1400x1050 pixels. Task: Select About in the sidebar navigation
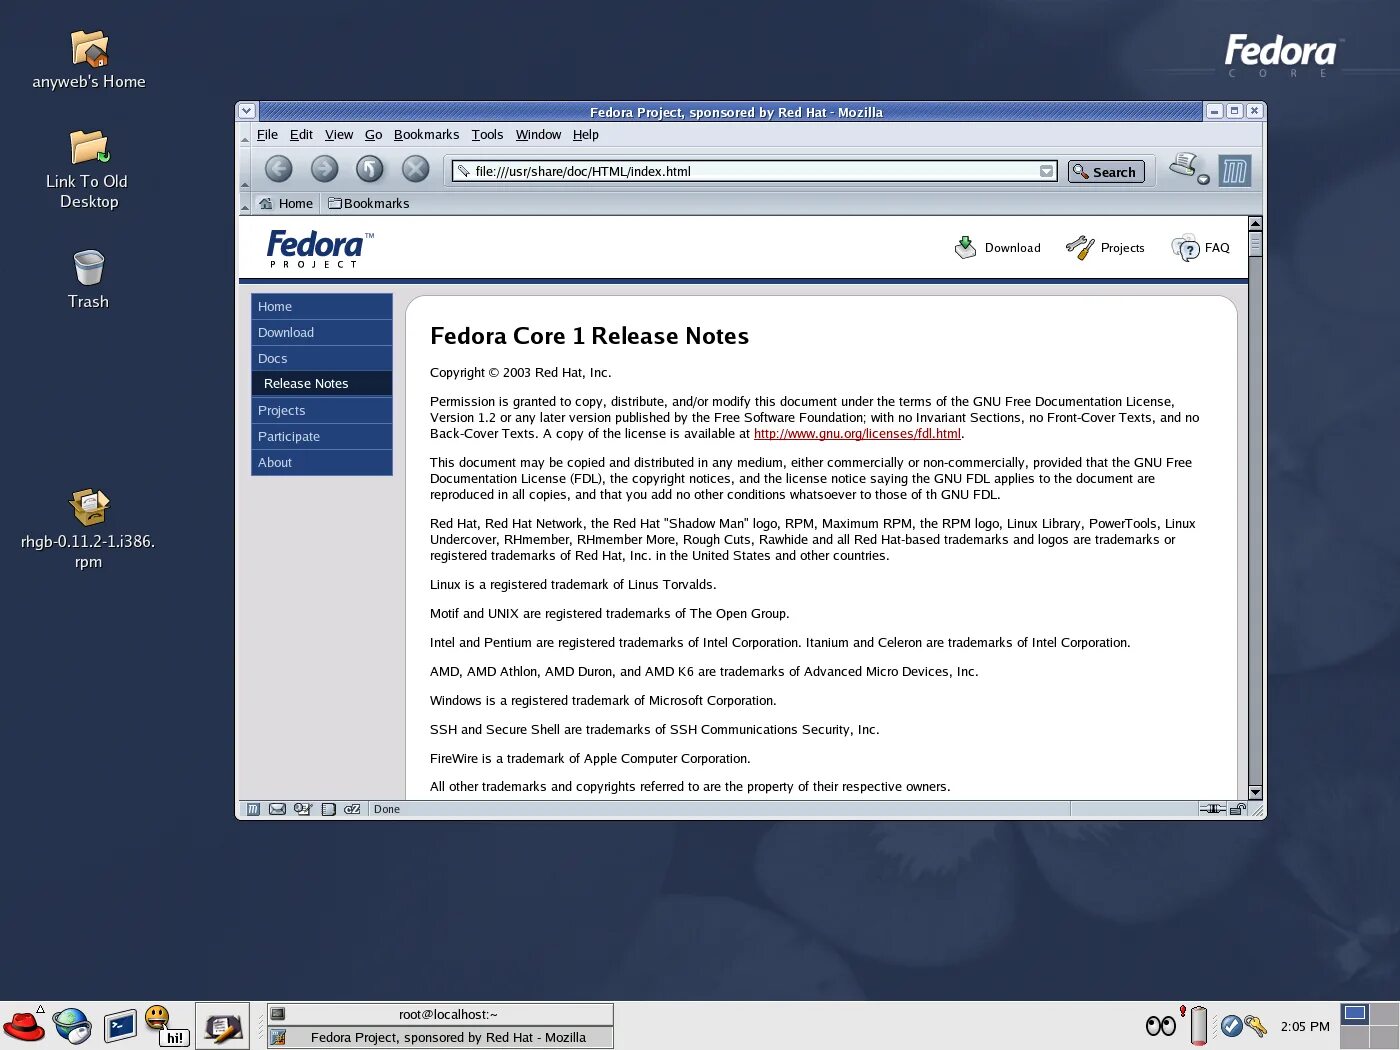pos(322,462)
